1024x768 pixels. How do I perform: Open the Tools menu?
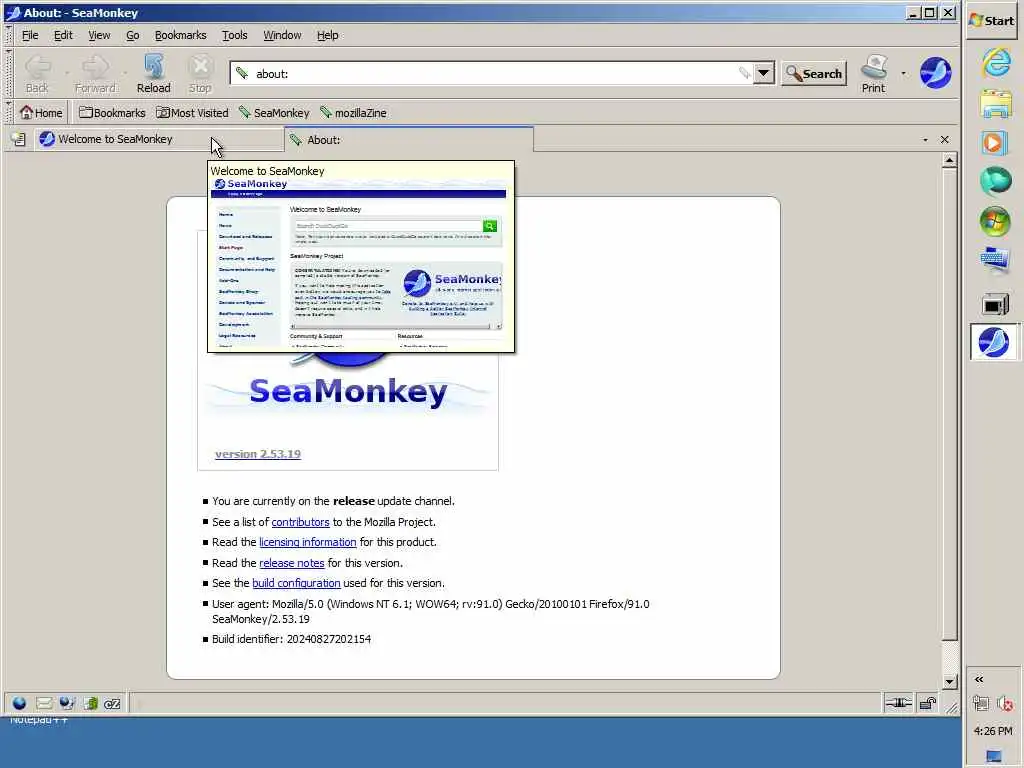point(234,35)
